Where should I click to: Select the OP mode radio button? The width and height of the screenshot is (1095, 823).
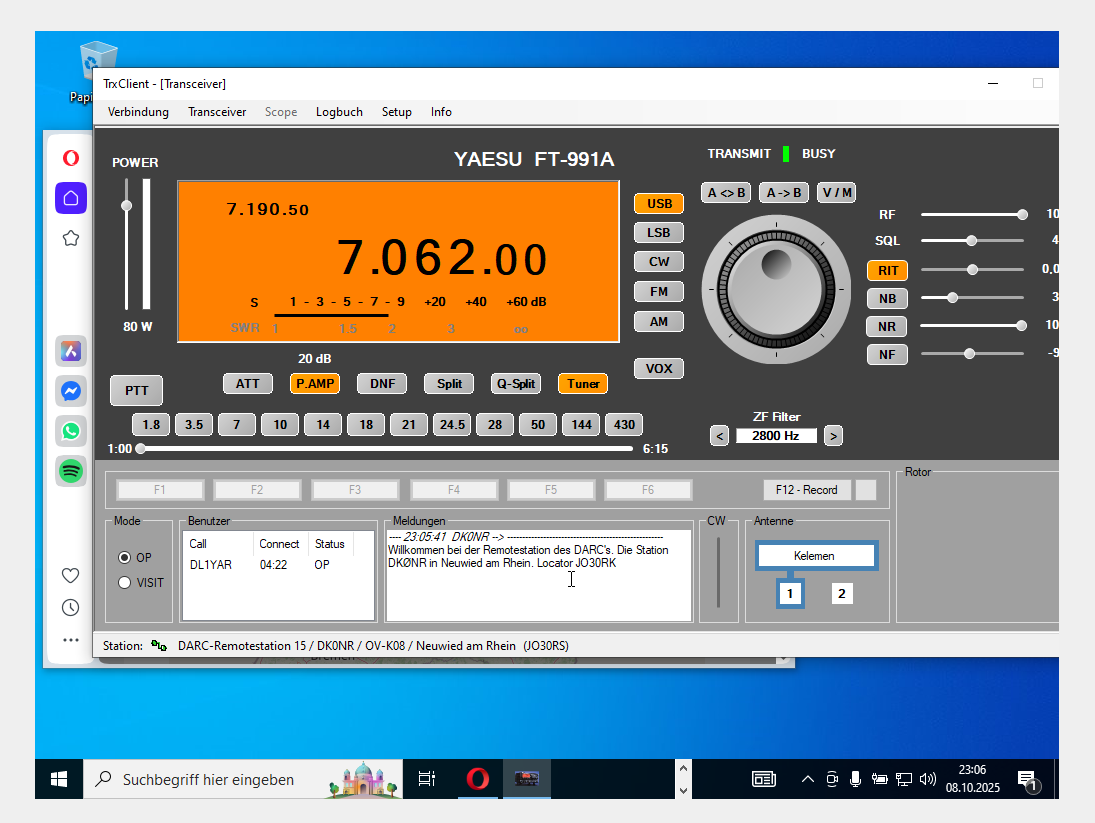click(x=125, y=558)
